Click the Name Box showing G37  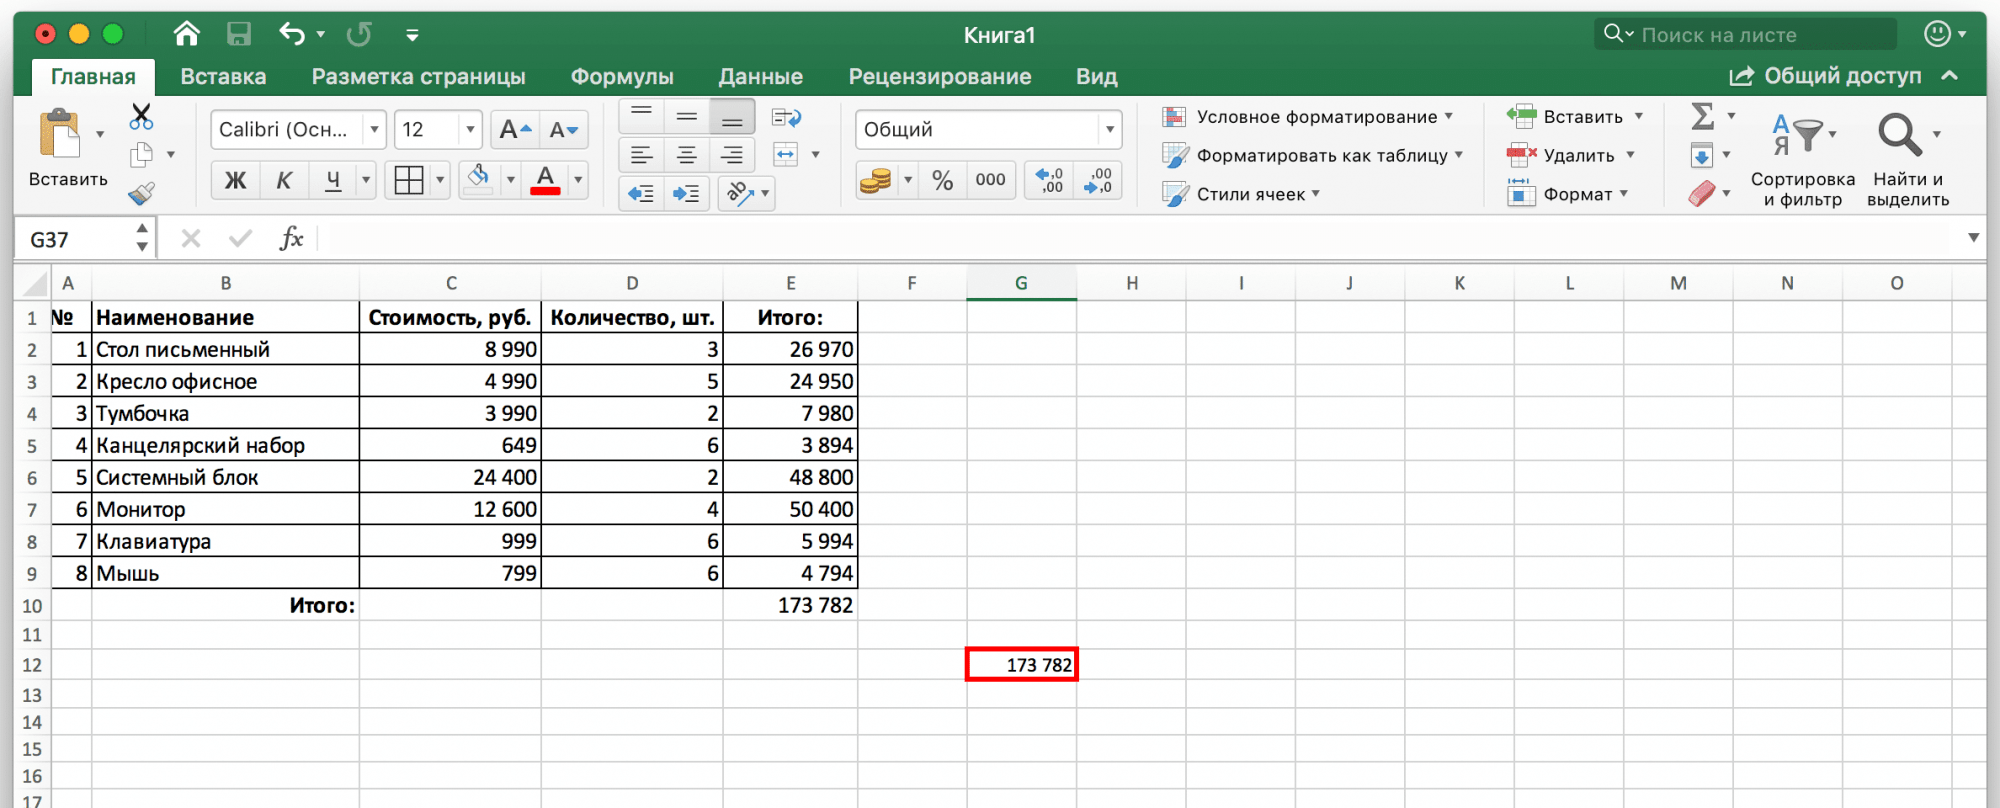75,239
